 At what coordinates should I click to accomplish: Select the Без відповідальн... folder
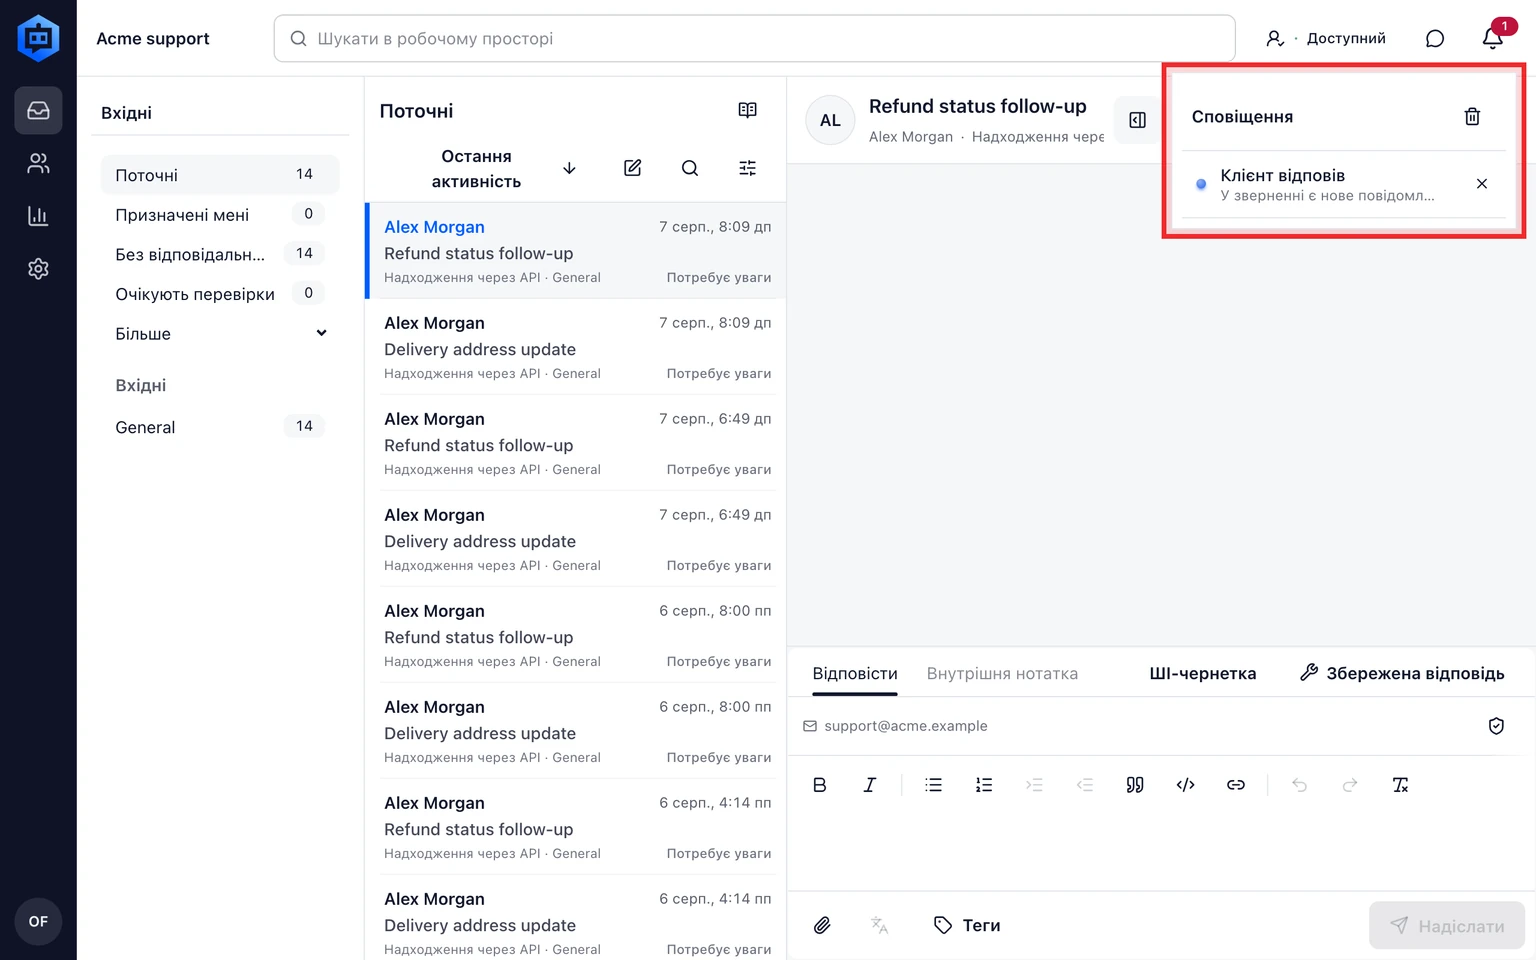pyautogui.click(x=220, y=254)
